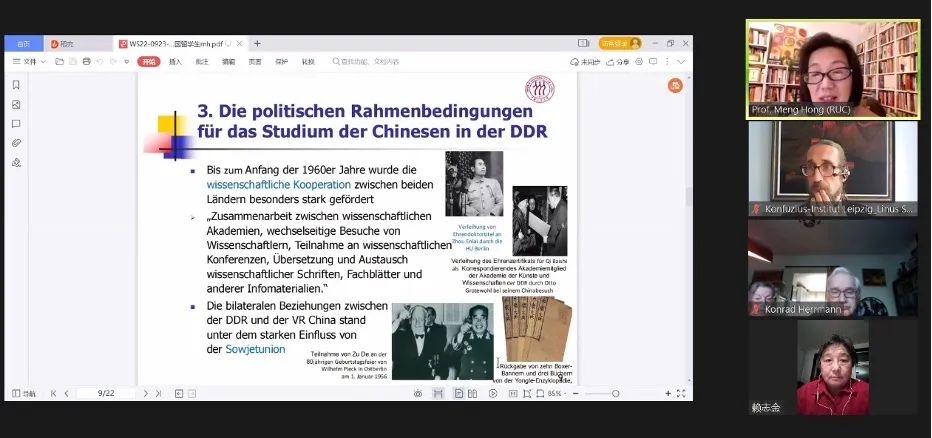Click the sidebar layout icon near login
Screen dimensions: 932x438
tap(584, 43)
